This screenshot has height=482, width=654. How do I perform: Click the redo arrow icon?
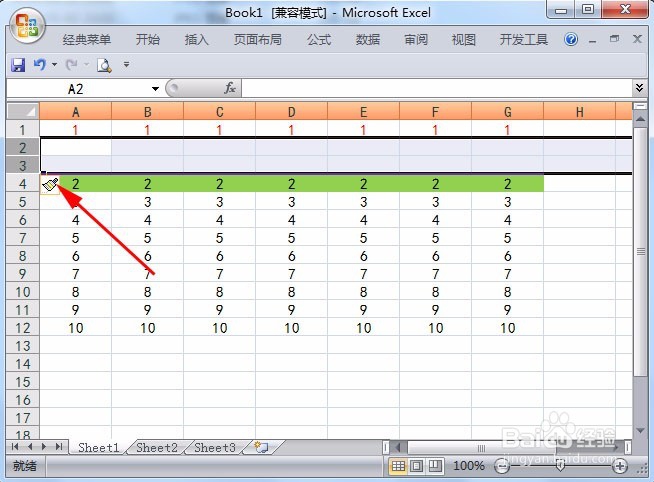(71, 65)
